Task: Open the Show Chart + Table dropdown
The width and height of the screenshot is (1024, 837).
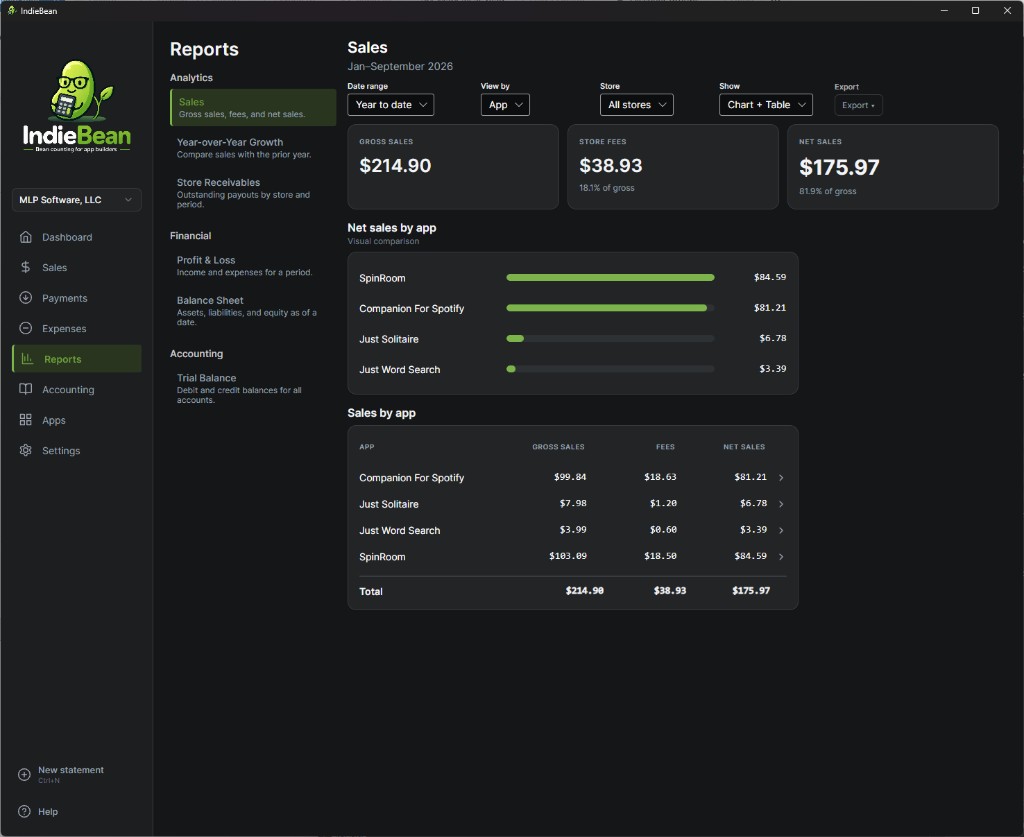Action: click(765, 104)
